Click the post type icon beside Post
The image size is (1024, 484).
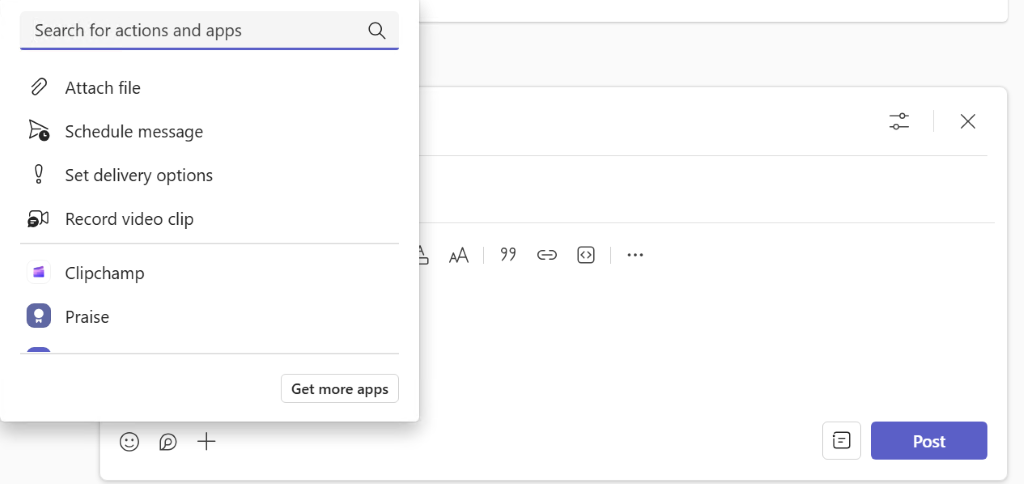(842, 441)
